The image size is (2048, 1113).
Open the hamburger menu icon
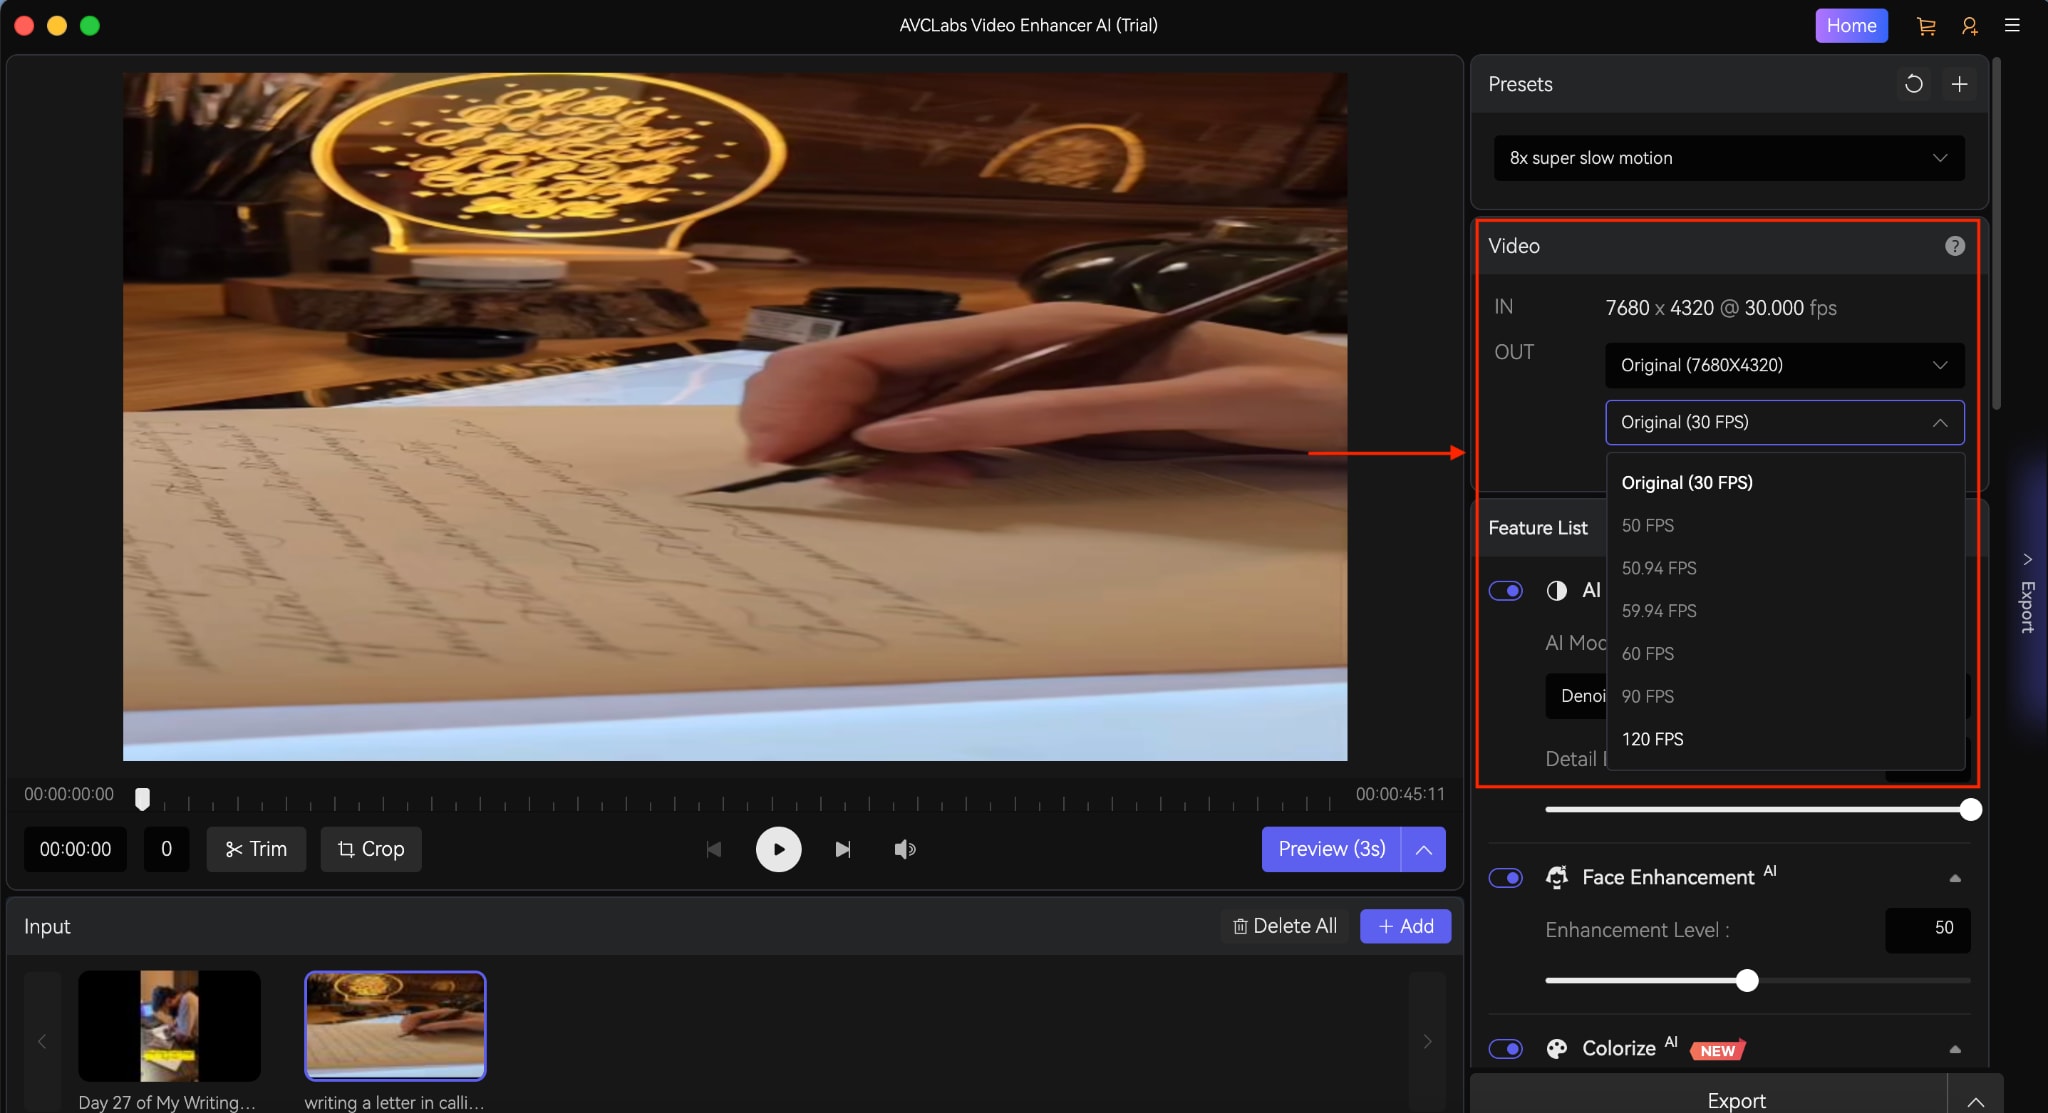coord(2013,25)
